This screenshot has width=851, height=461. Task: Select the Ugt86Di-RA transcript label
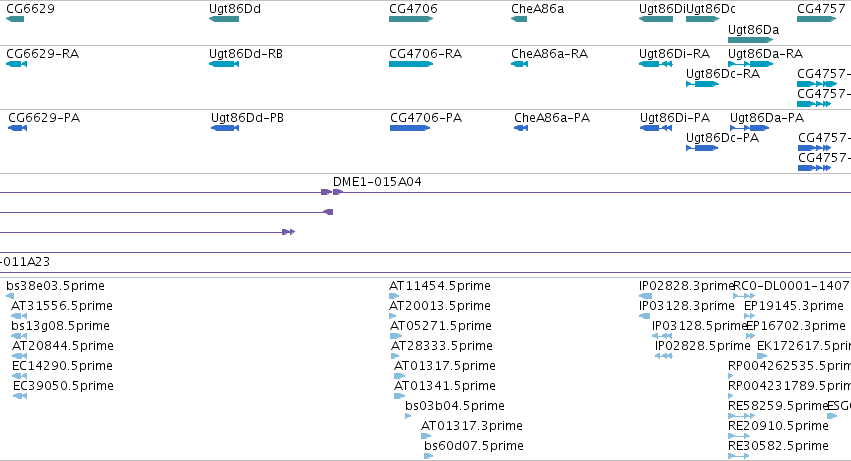pyautogui.click(x=674, y=54)
